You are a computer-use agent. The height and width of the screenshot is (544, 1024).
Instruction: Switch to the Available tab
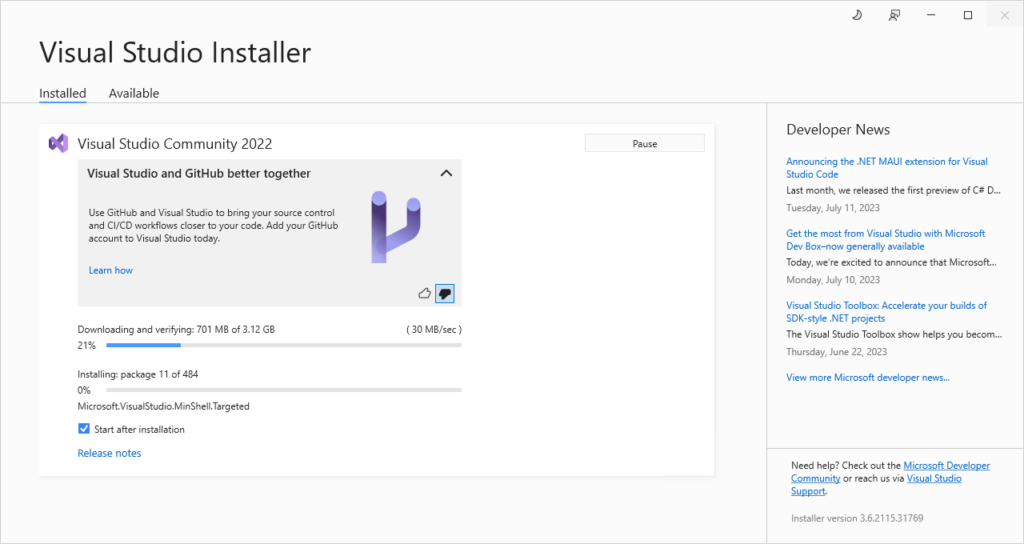[x=134, y=93]
